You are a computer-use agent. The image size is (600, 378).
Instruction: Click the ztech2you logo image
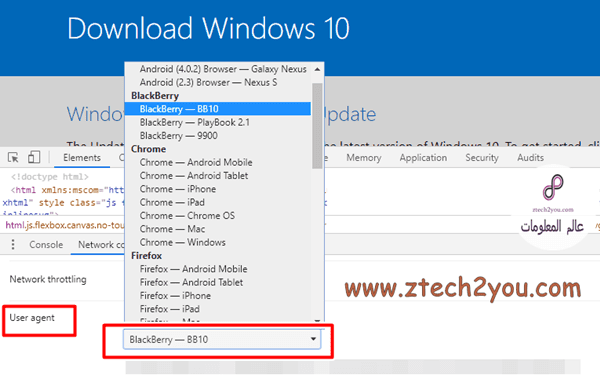(552, 207)
